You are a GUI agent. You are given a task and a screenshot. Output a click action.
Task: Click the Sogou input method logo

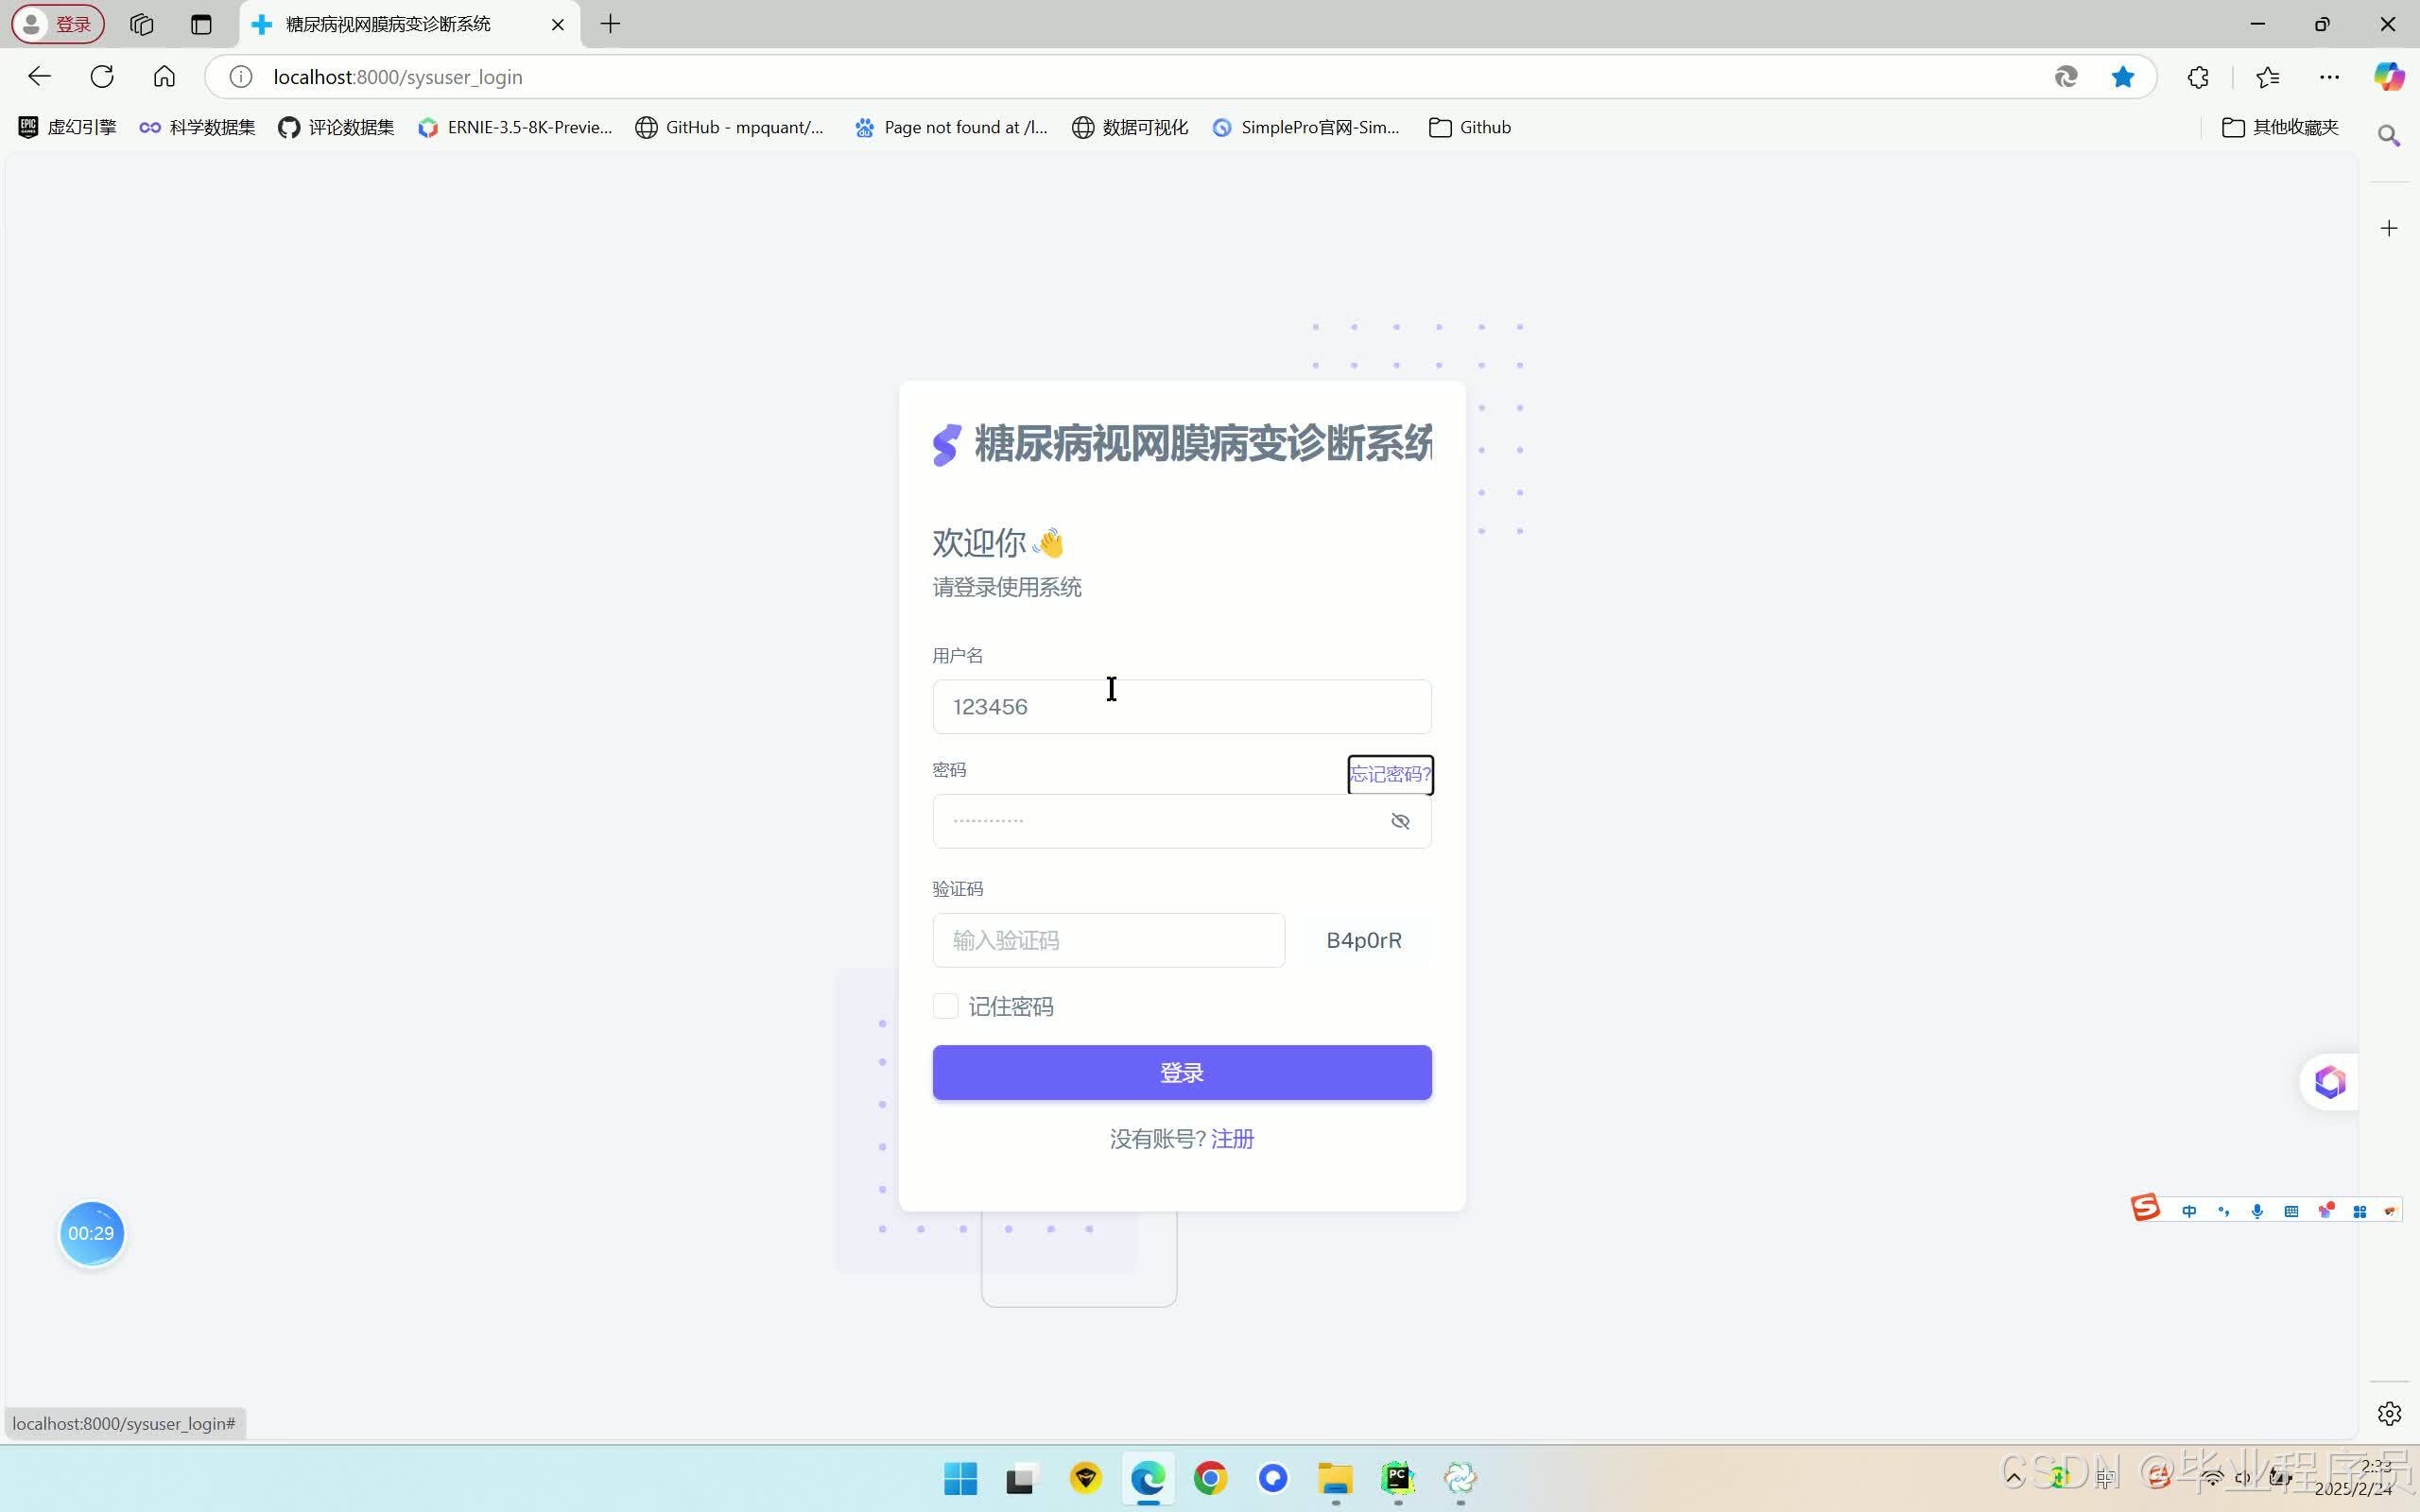tap(2145, 1209)
